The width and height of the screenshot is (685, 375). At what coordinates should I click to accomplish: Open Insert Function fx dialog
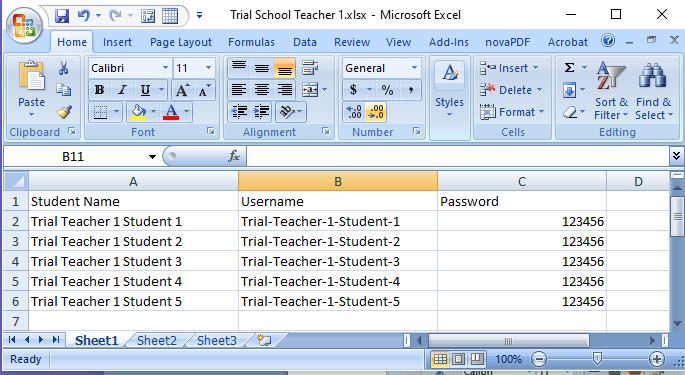234,156
